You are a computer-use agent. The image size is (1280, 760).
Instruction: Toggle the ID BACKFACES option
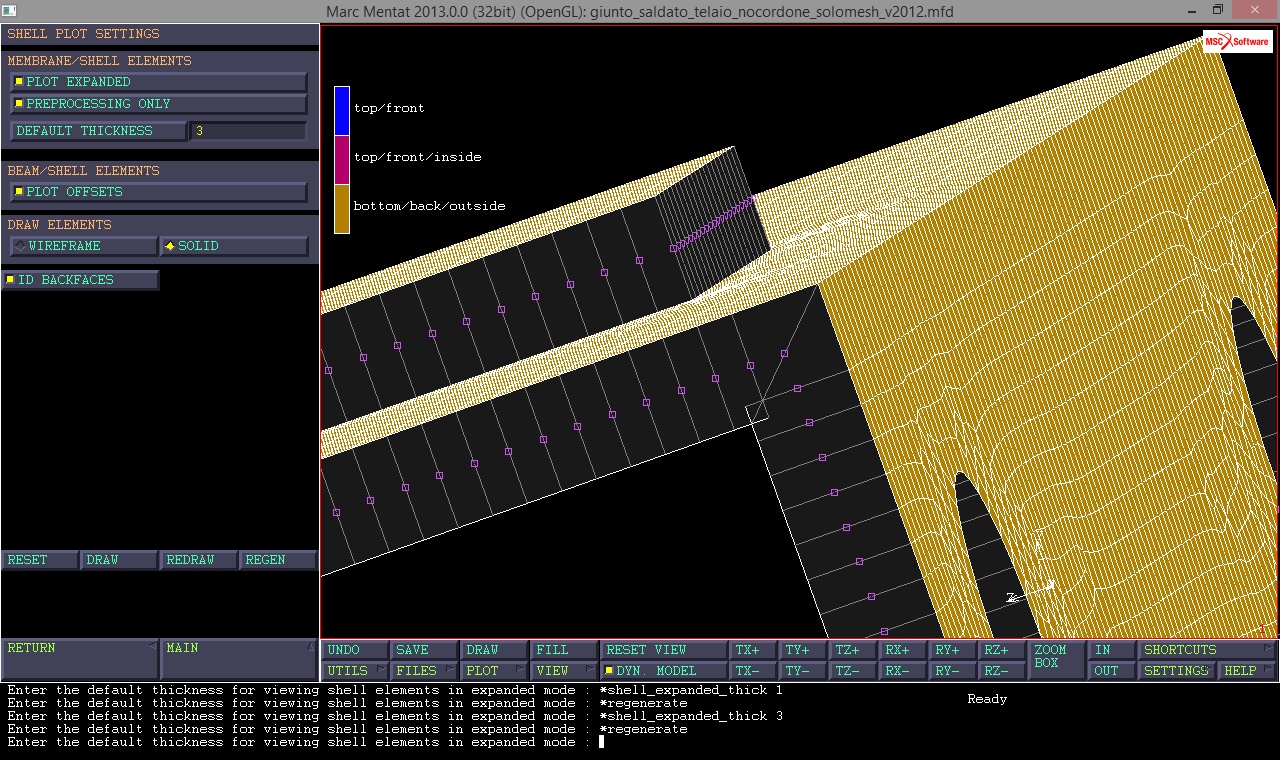pyautogui.click(x=80, y=280)
